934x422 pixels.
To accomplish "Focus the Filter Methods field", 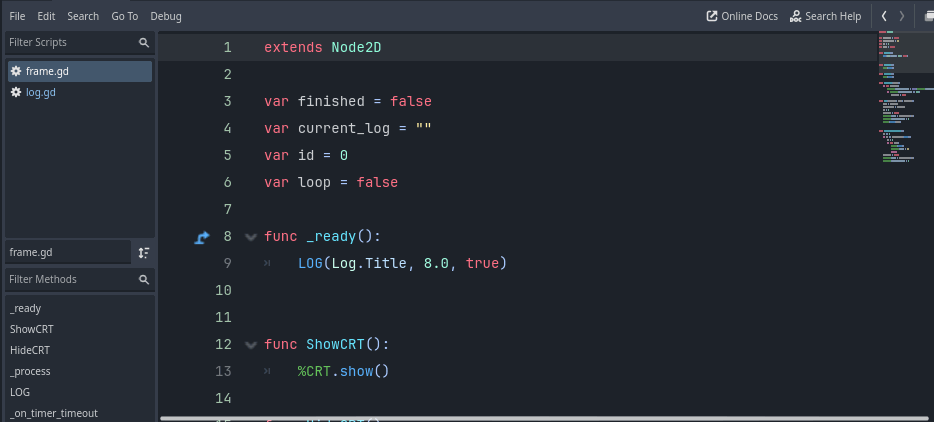I will coord(80,279).
